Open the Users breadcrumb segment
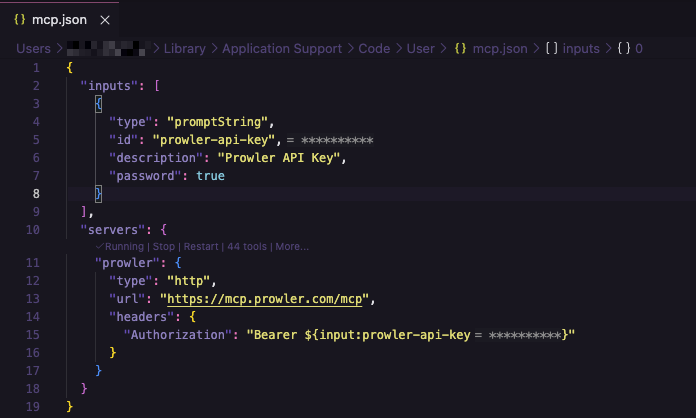This screenshot has height=418, width=696. click(x=33, y=48)
